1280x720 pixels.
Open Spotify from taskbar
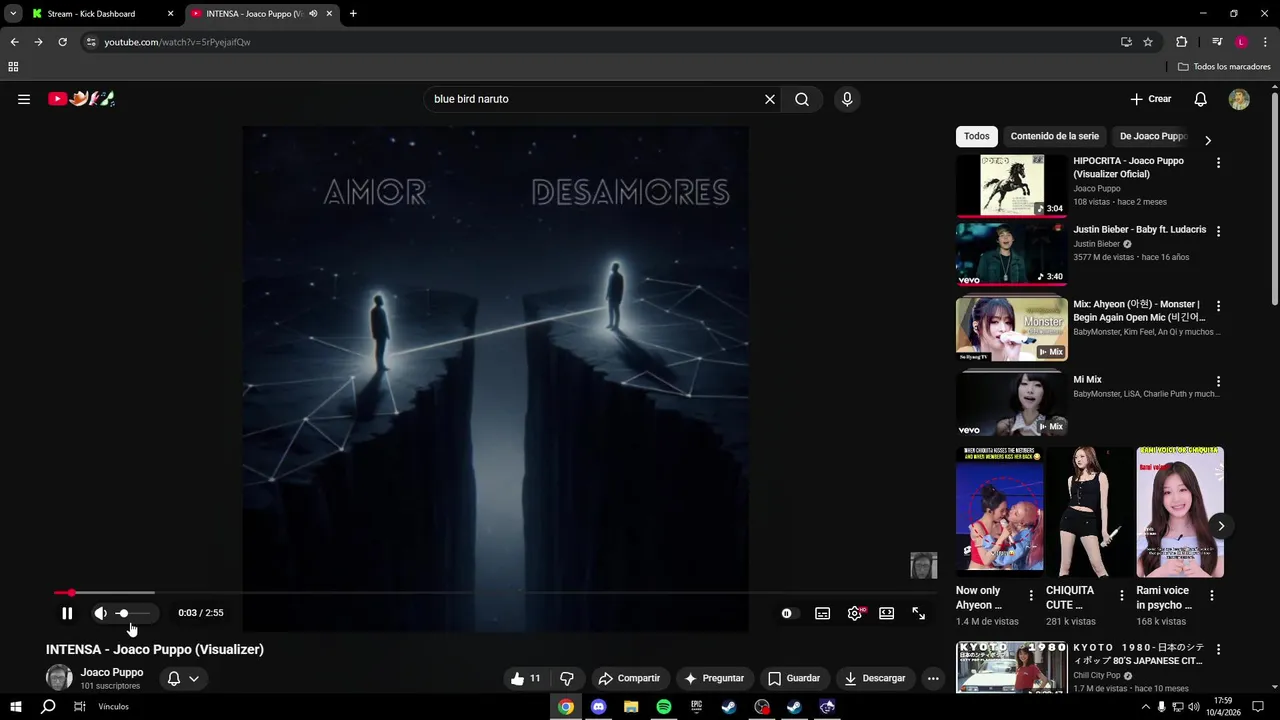(x=664, y=706)
